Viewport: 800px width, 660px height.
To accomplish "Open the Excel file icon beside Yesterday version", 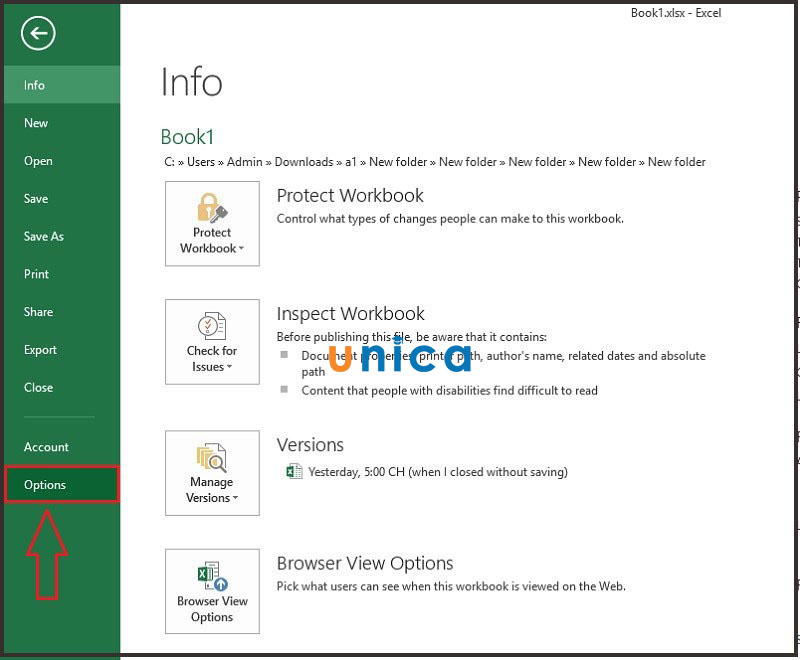I will point(294,471).
